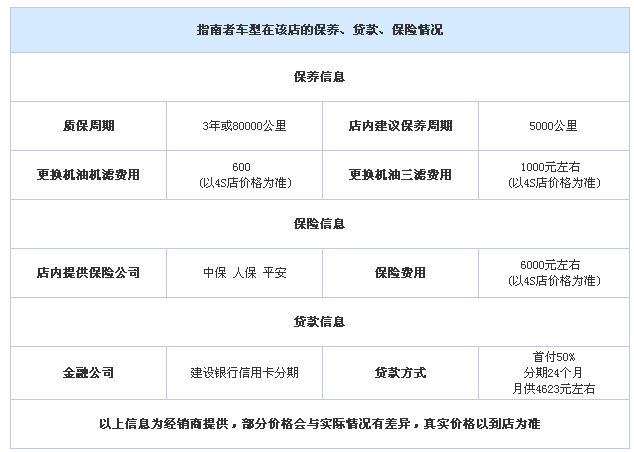This screenshot has width=634, height=452.
Task: Select the 首付50% text
Action: coord(554,357)
